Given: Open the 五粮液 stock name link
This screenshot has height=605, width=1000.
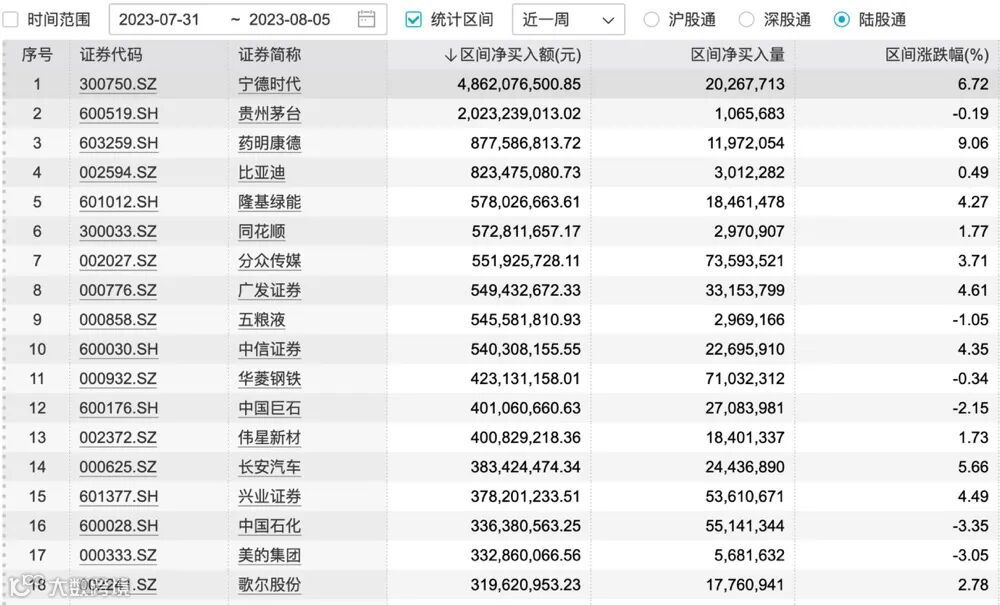Looking at the screenshot, I should [x=261, y=319].
